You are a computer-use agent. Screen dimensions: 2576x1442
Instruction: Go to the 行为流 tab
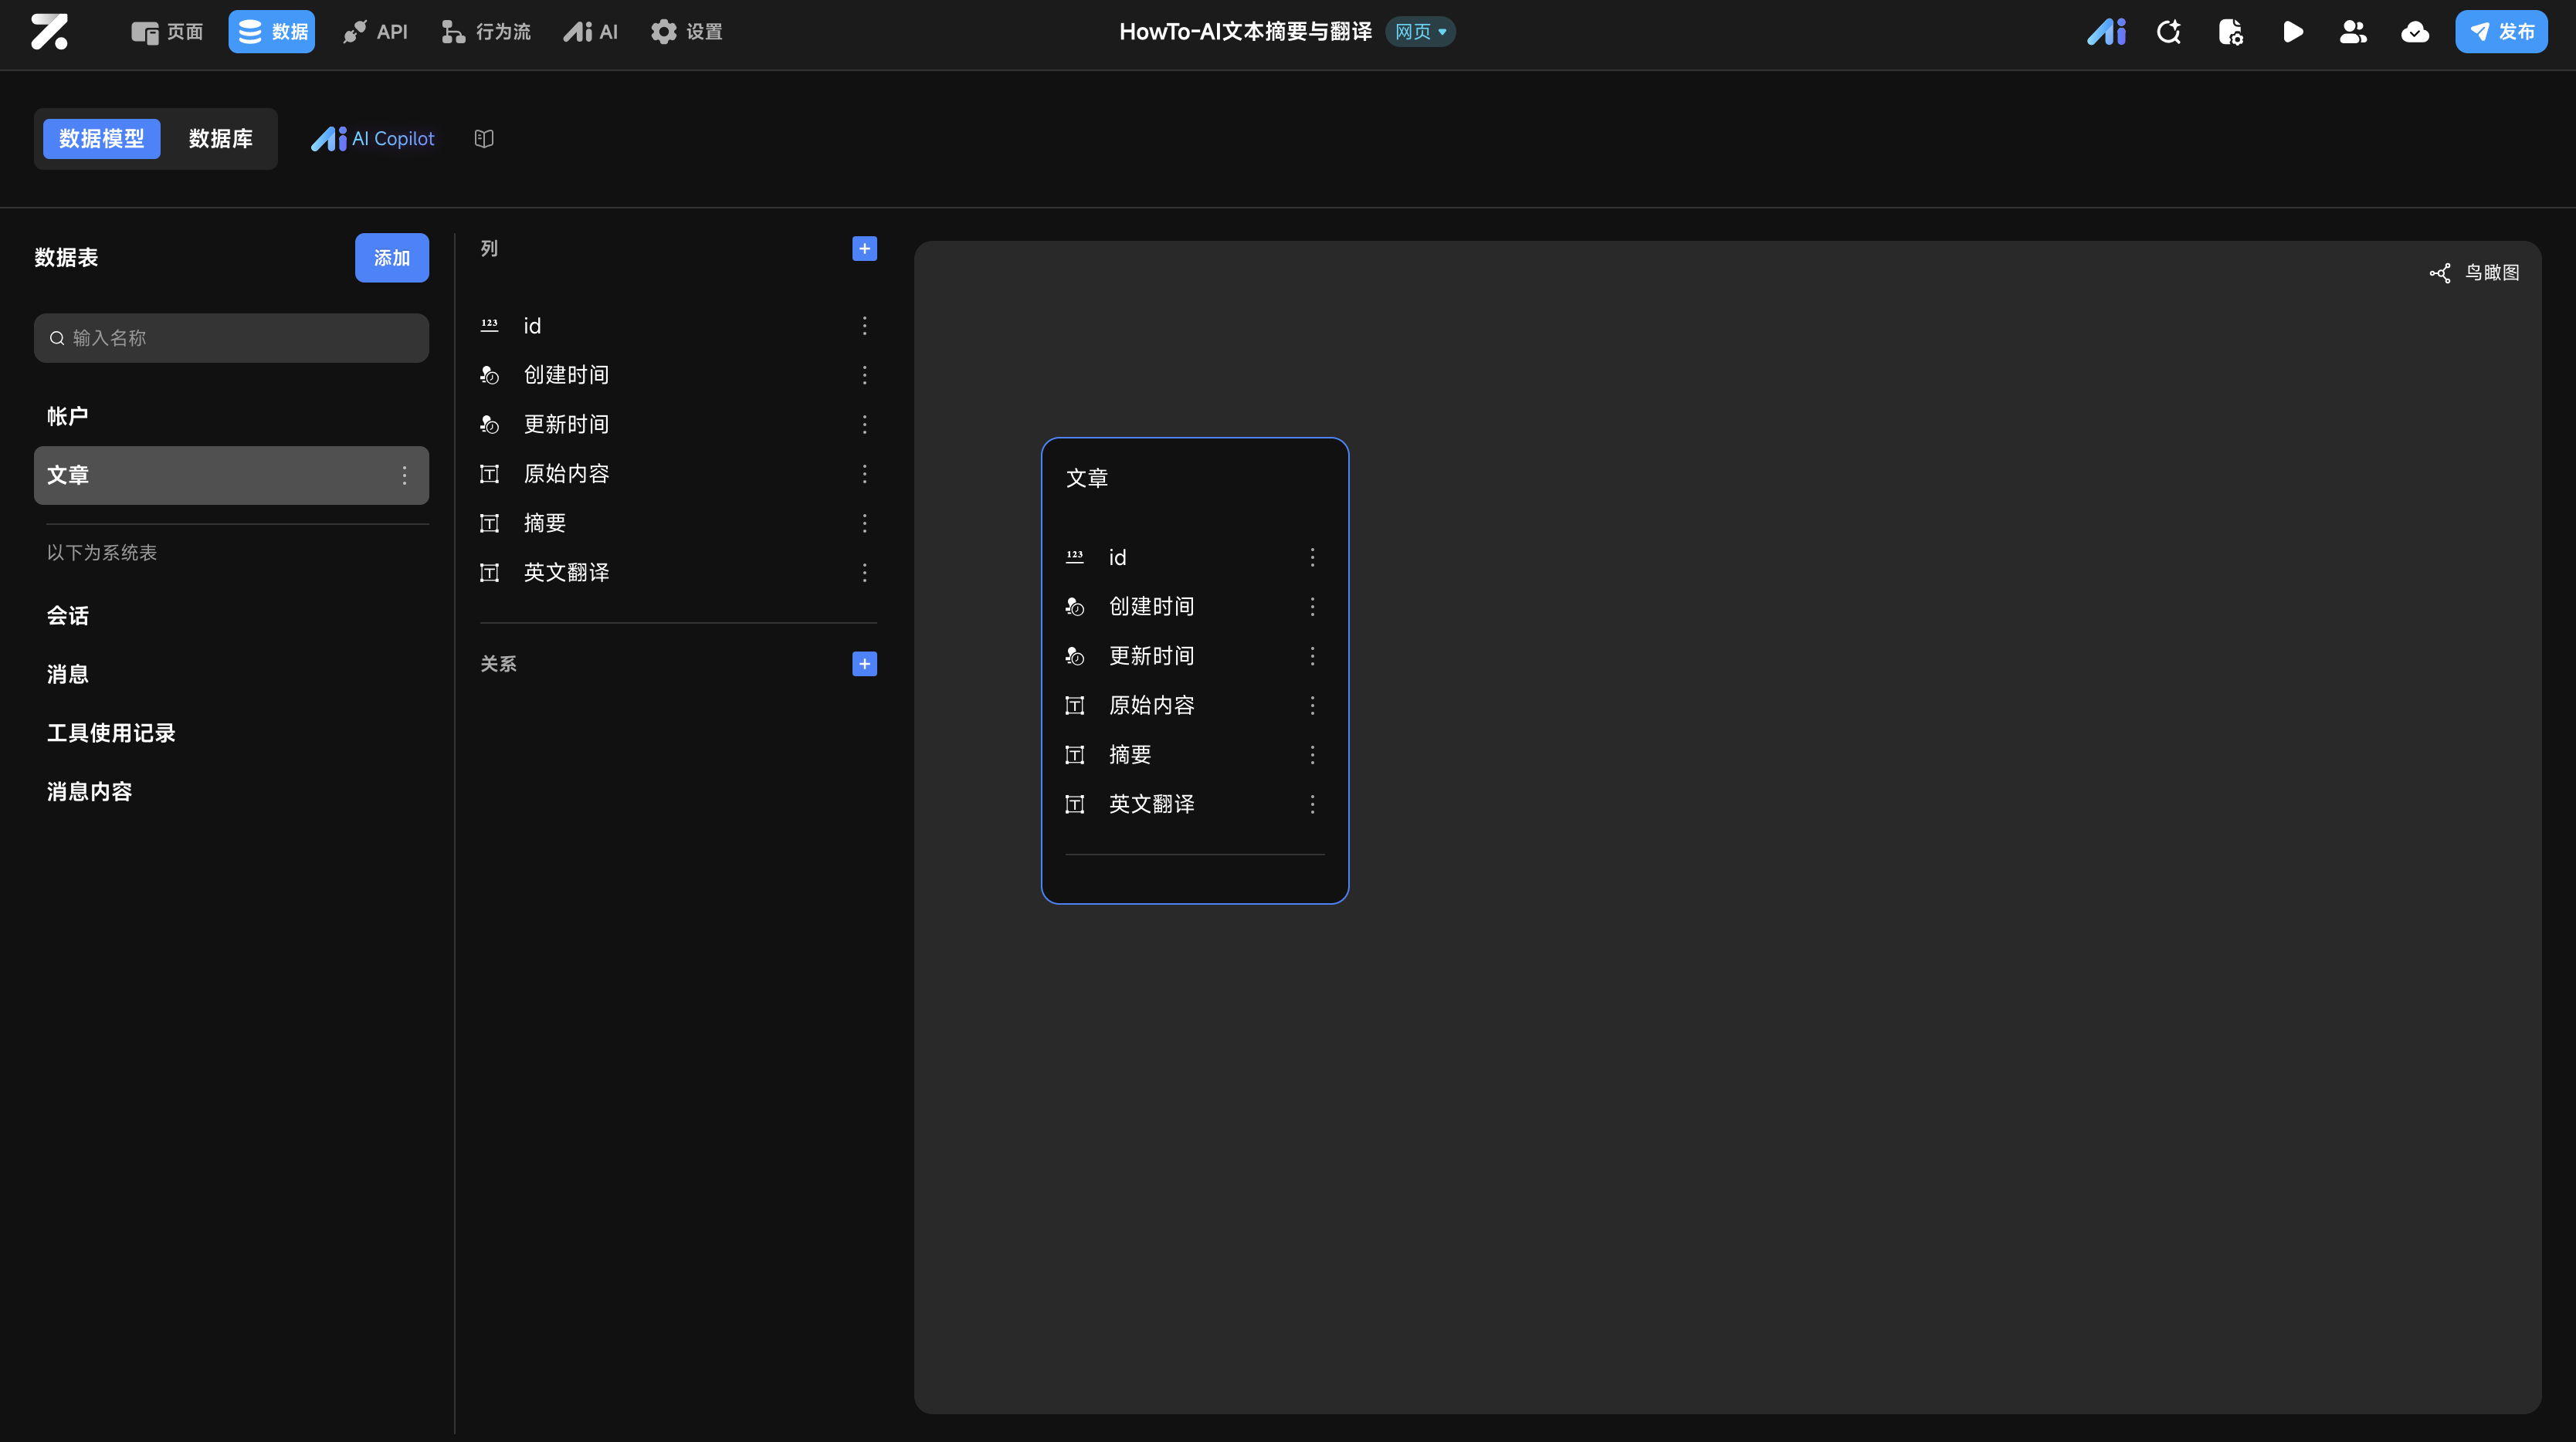click(x=486, y=32)
